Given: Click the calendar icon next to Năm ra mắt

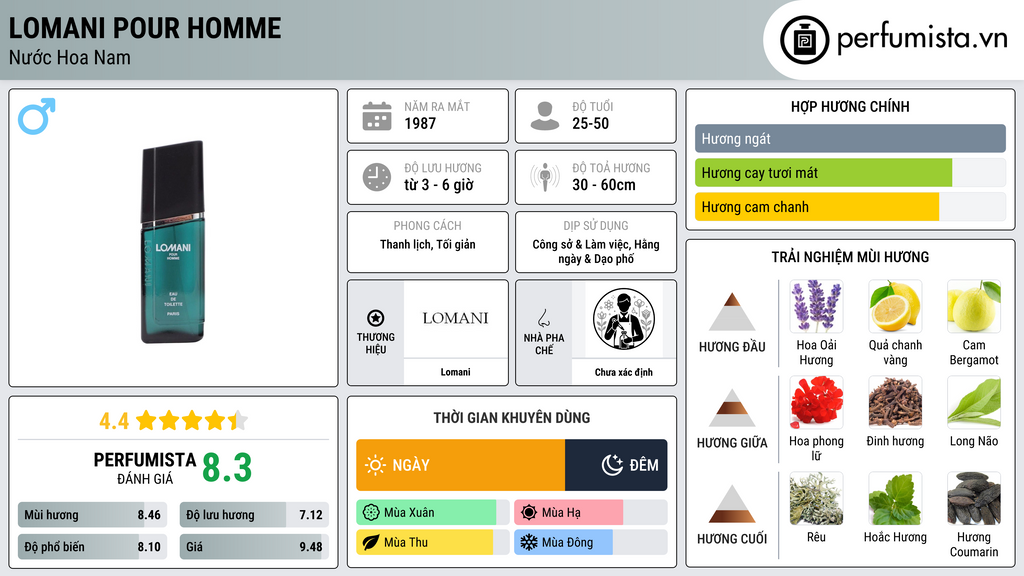Looking at the screenshot, I should point(377,116).
